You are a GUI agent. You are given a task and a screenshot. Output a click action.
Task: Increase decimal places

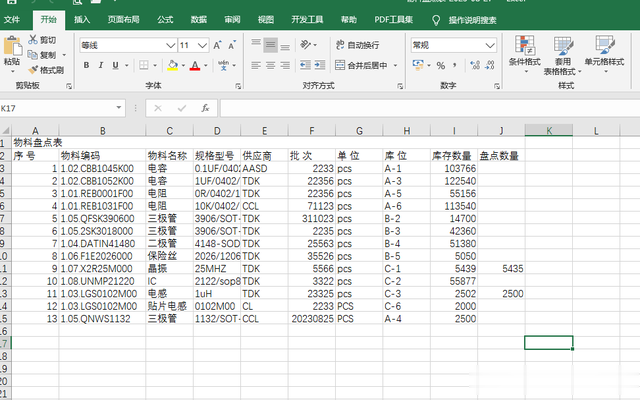pyautogui.click(x=475, y=65)
